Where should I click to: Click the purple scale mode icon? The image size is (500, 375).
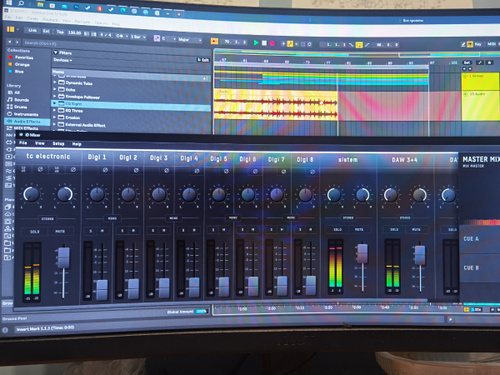point(157,38)
